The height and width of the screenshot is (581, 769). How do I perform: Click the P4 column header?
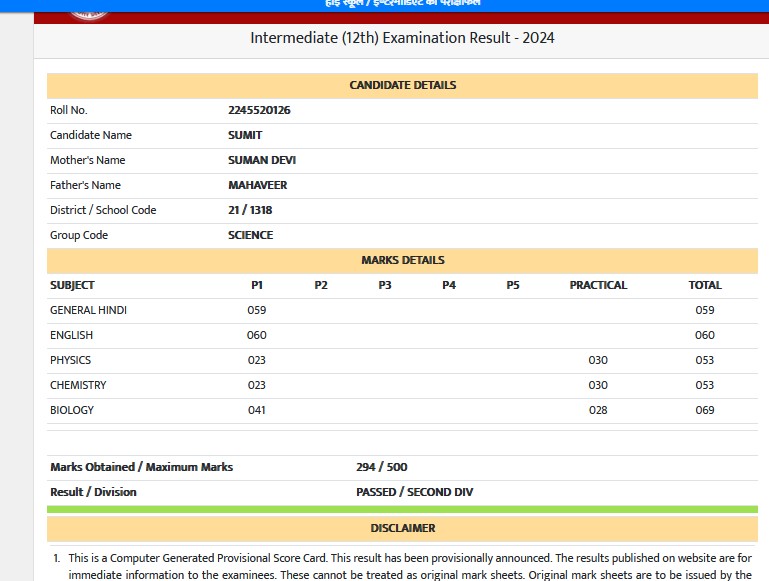[x=449, y=285]
